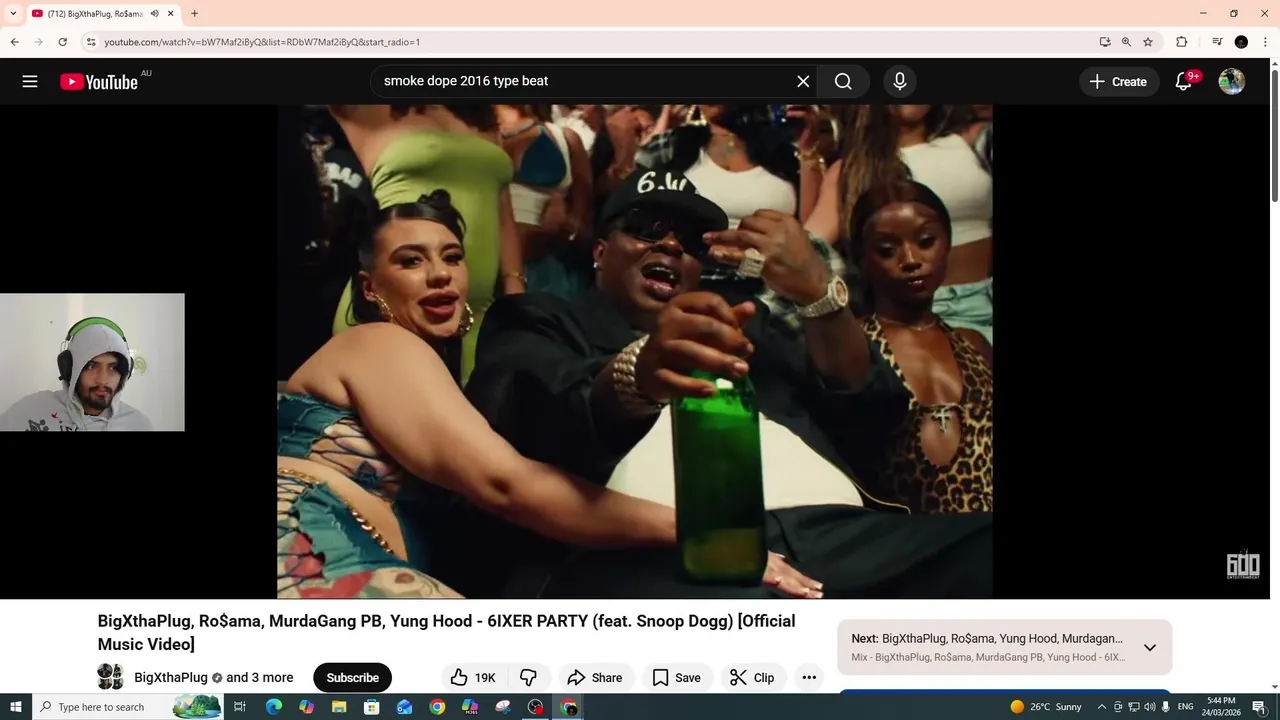
Task: Open the Windows Start menu
Action: 15,707
